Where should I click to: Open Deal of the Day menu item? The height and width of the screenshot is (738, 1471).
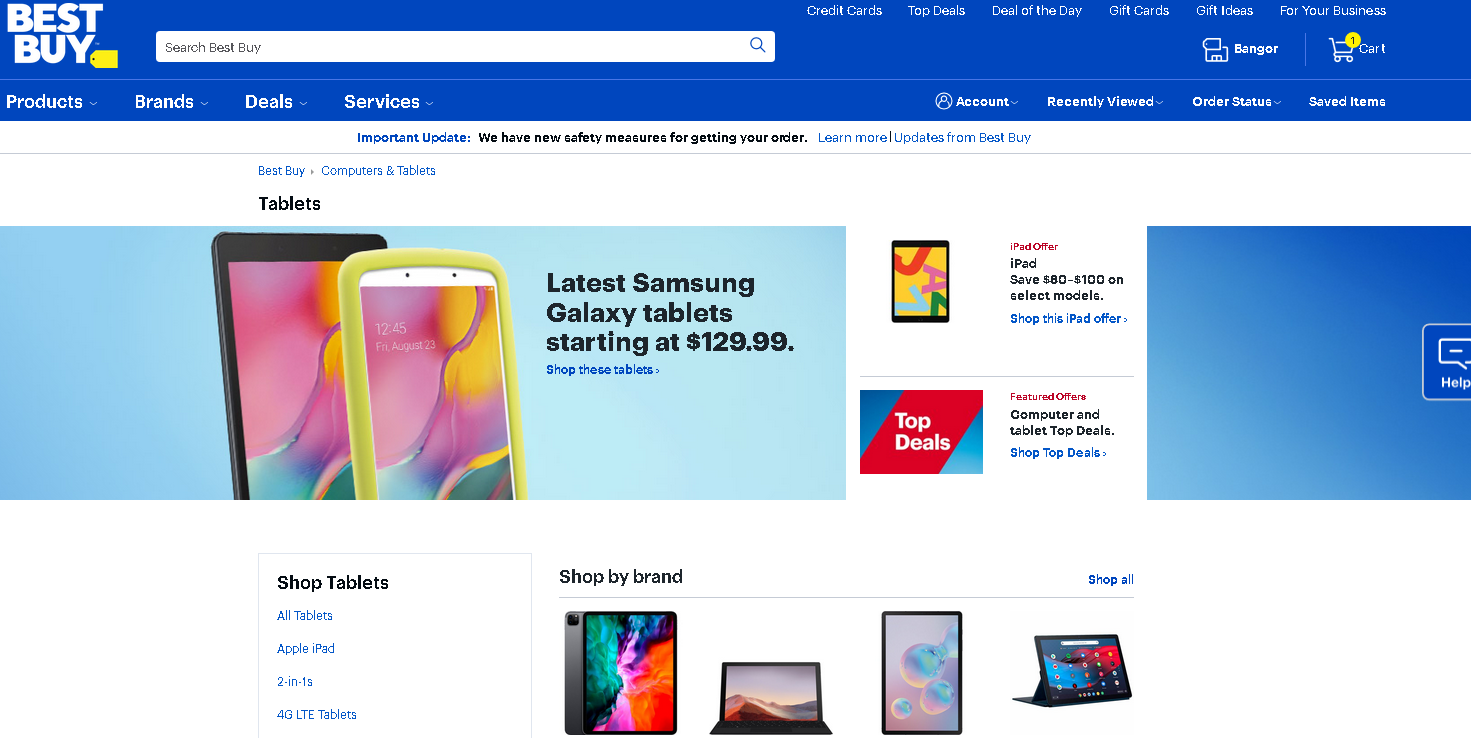(1036, 11)
